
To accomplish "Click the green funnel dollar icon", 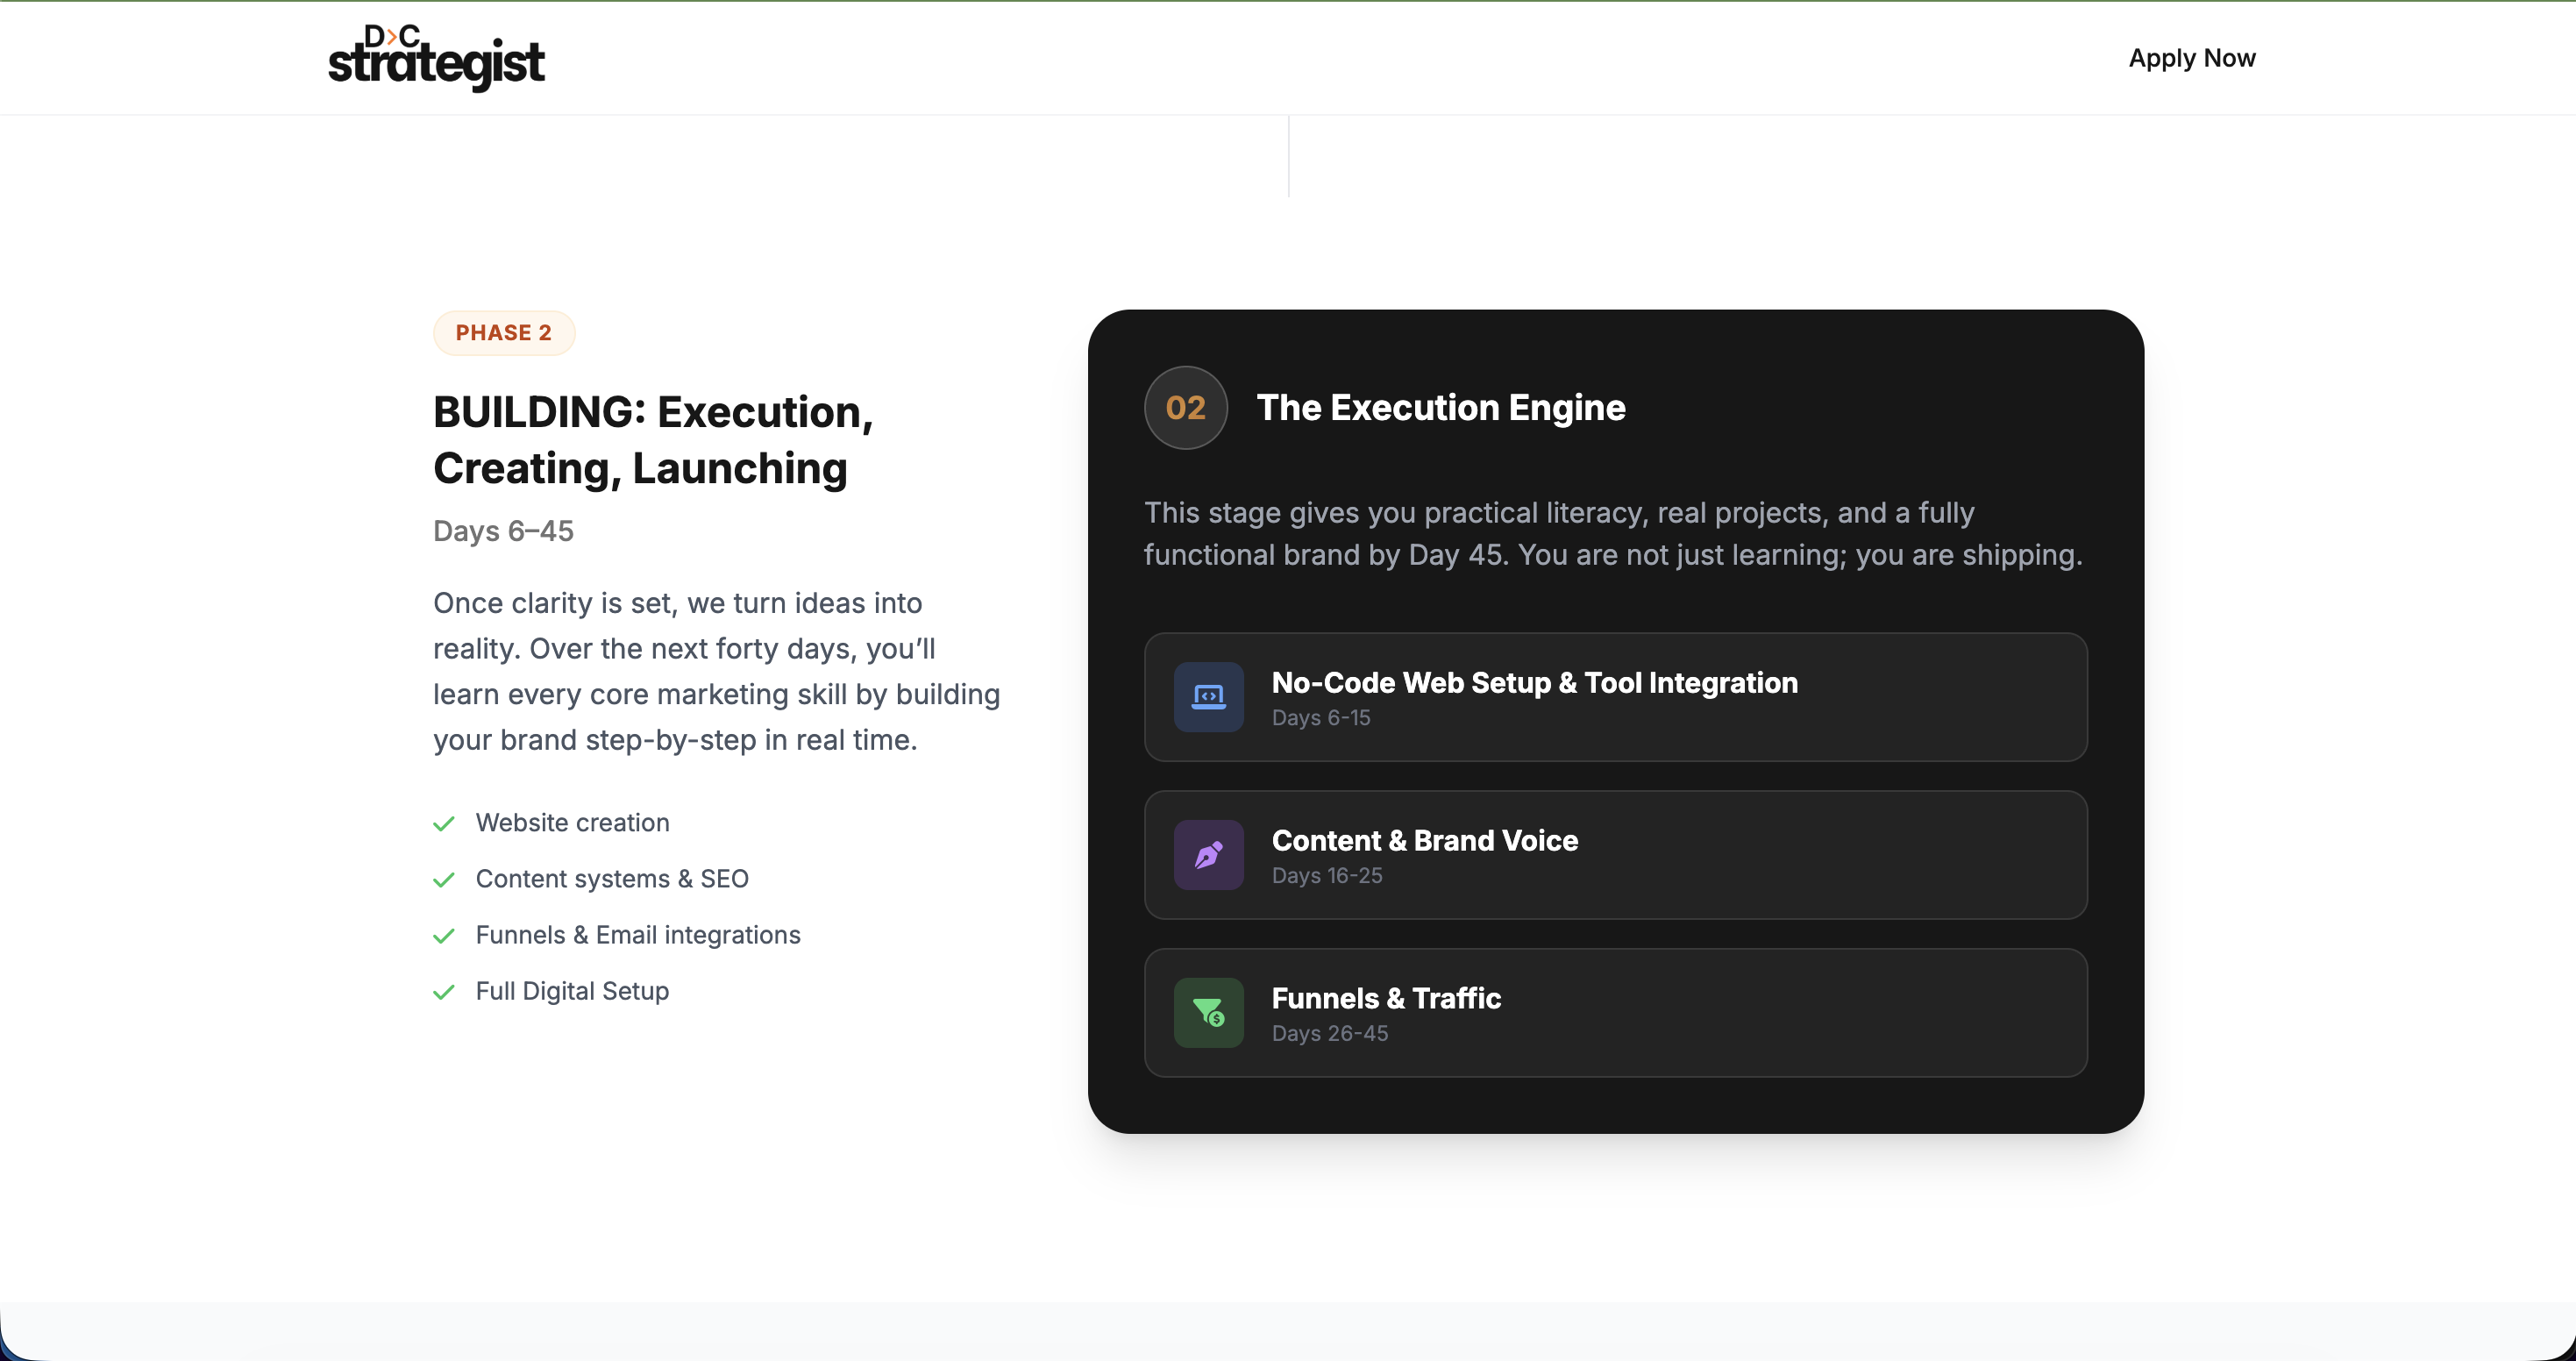I will pos(1208,1013).
